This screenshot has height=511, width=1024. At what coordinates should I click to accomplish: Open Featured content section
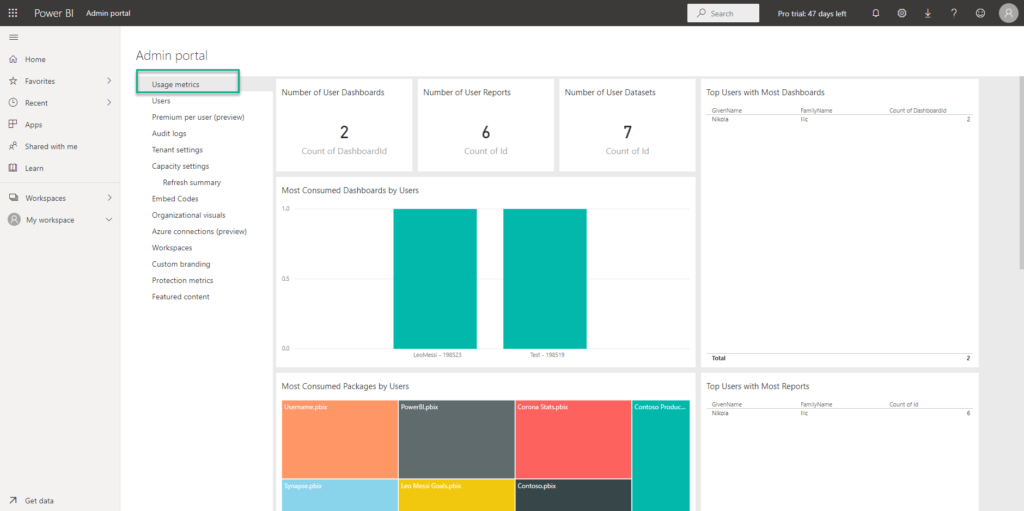[x=180, y=297]
